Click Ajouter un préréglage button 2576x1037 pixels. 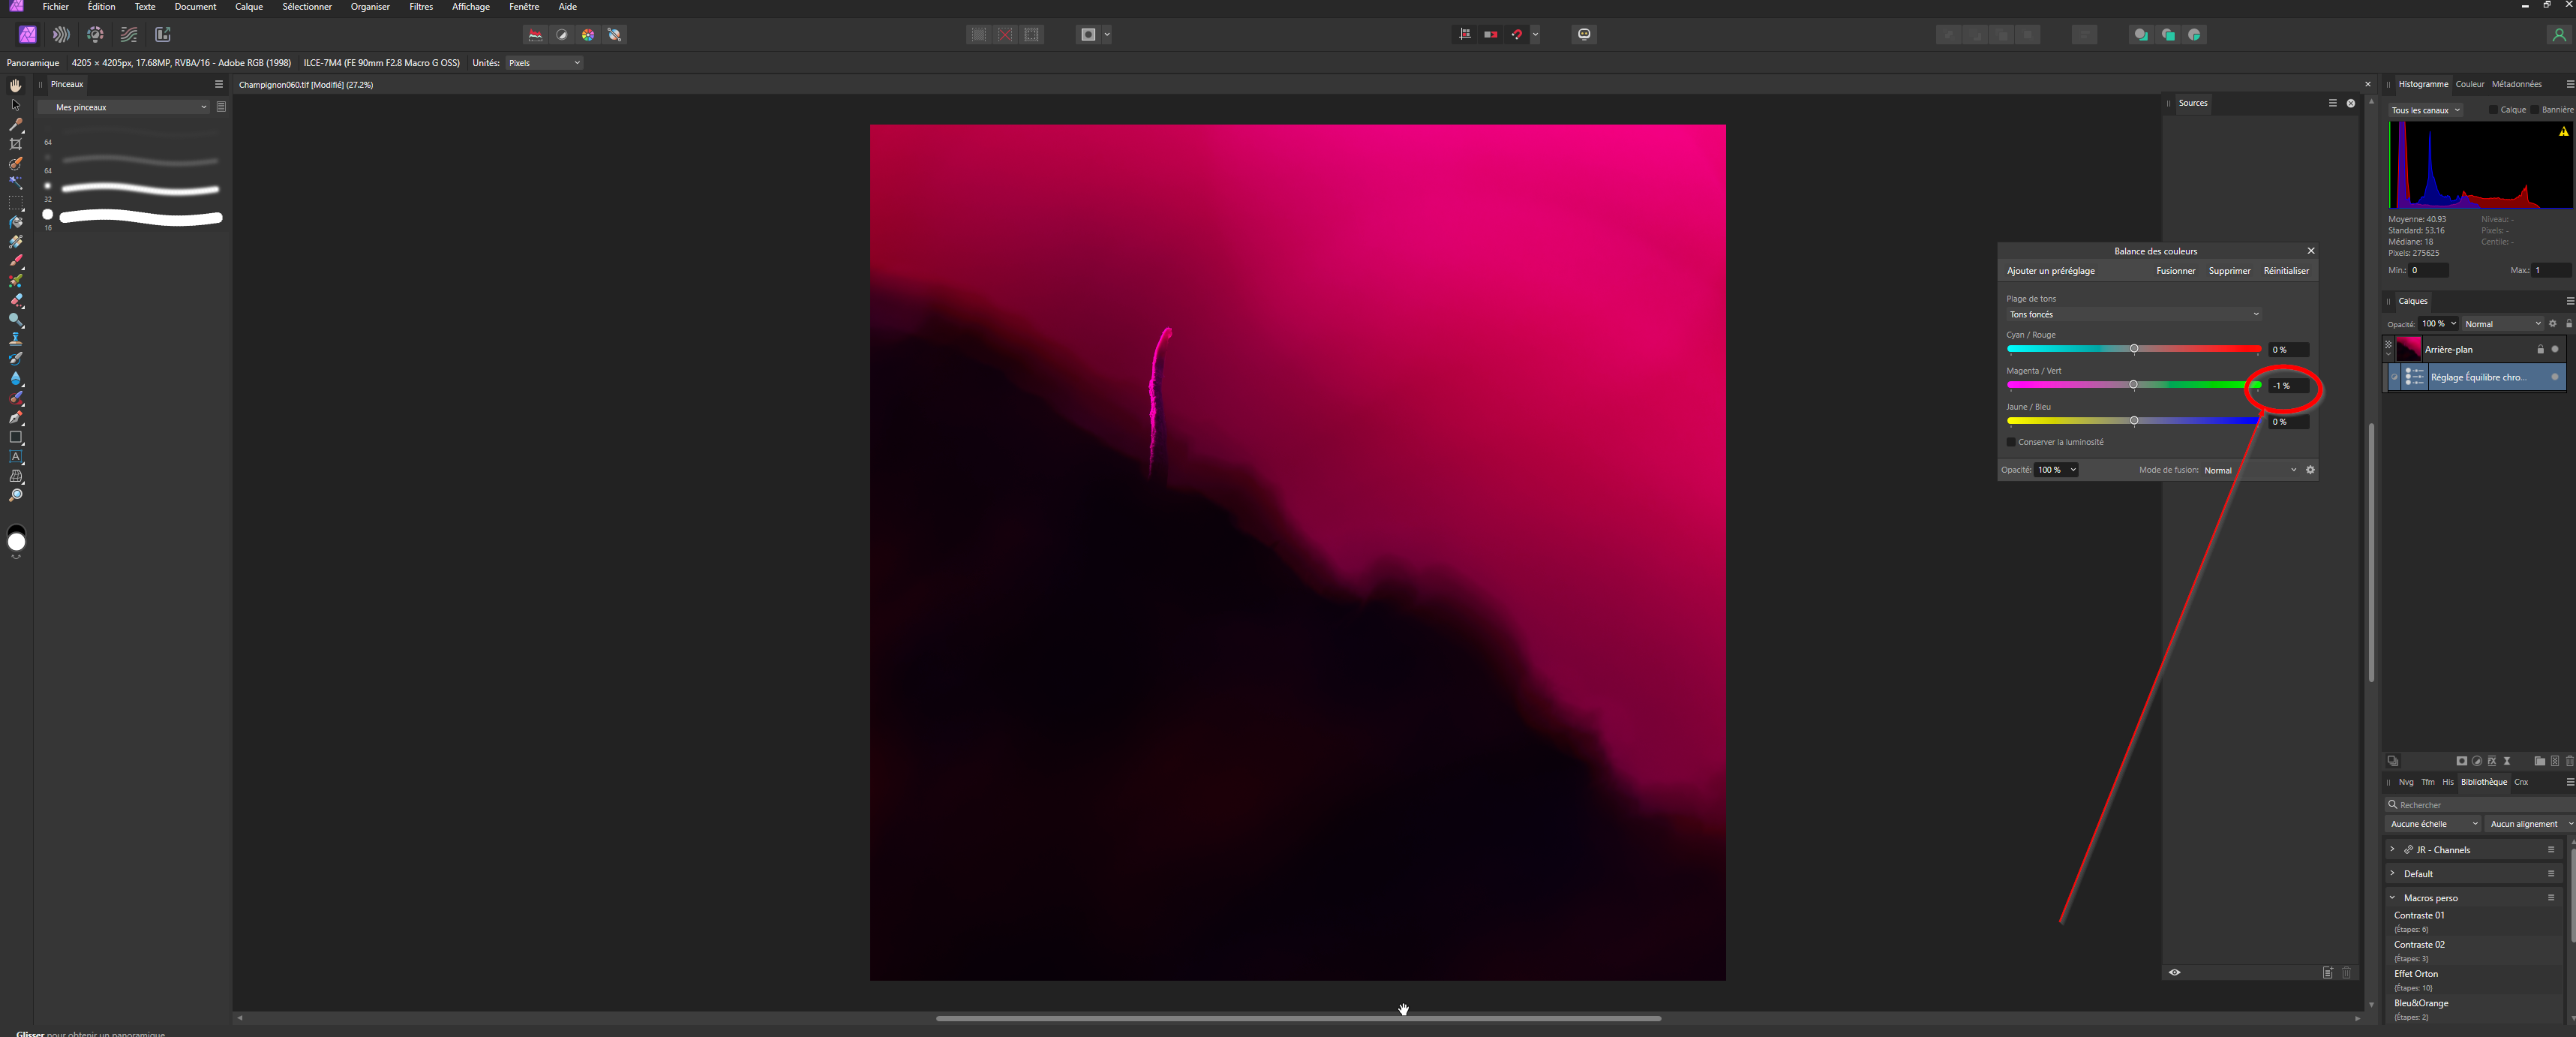pos(2050,271)
